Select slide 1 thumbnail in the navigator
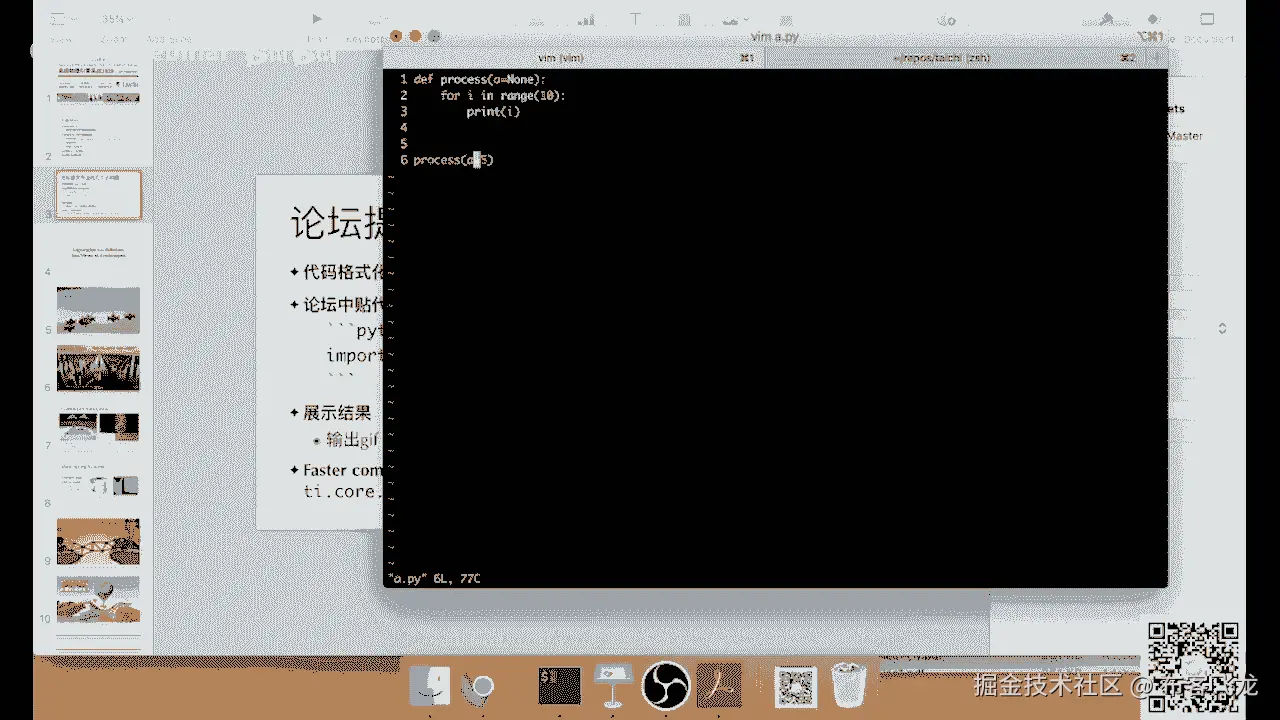The width and height of the screenshot is (1280, 720). pyautogui.click(x=98, y=81)
